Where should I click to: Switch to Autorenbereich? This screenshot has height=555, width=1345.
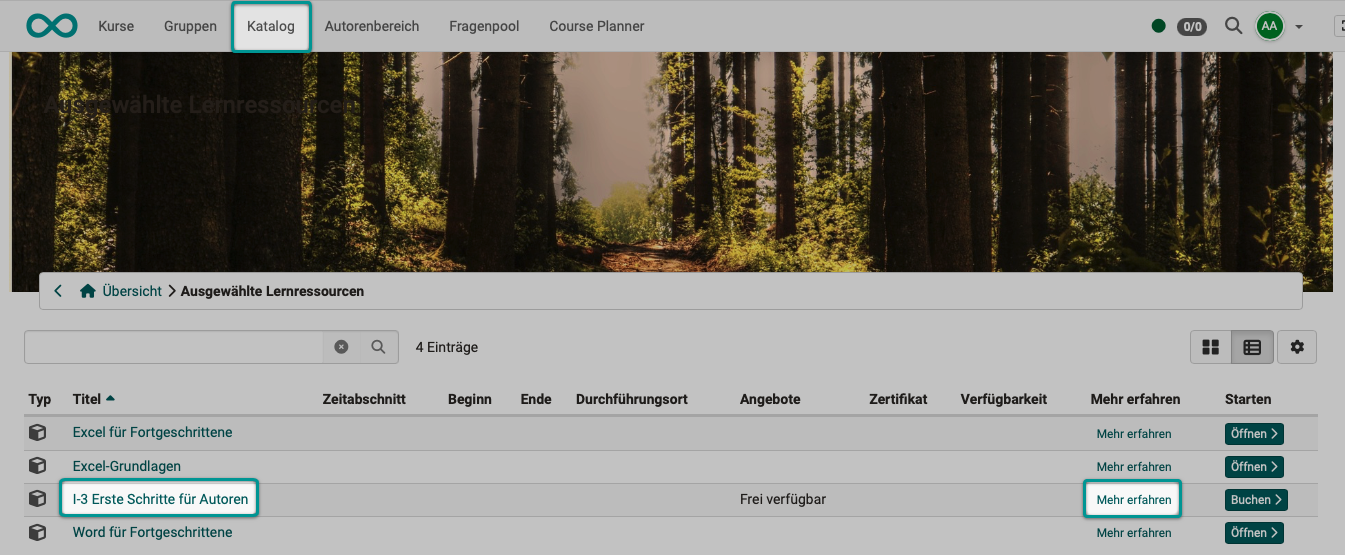[x=372, y=26]
